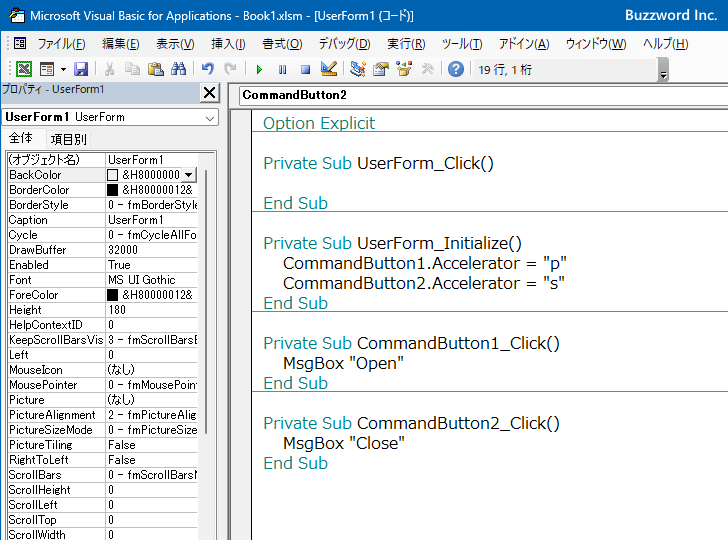Viewport: 728px width, 540px height.
Task: Open the Properties Window icon
Action: click(x=381, y=69)
